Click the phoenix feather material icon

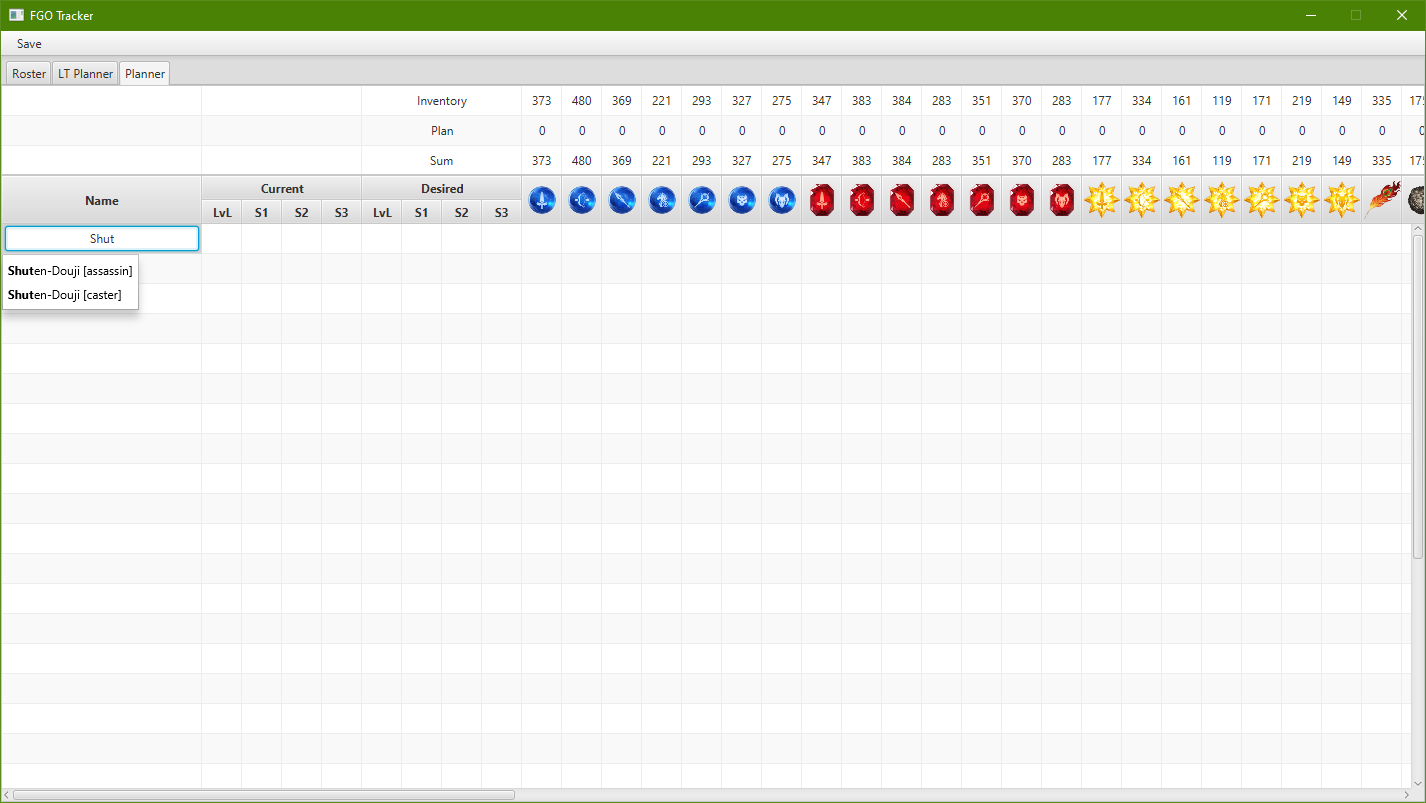coord(1382,200)
